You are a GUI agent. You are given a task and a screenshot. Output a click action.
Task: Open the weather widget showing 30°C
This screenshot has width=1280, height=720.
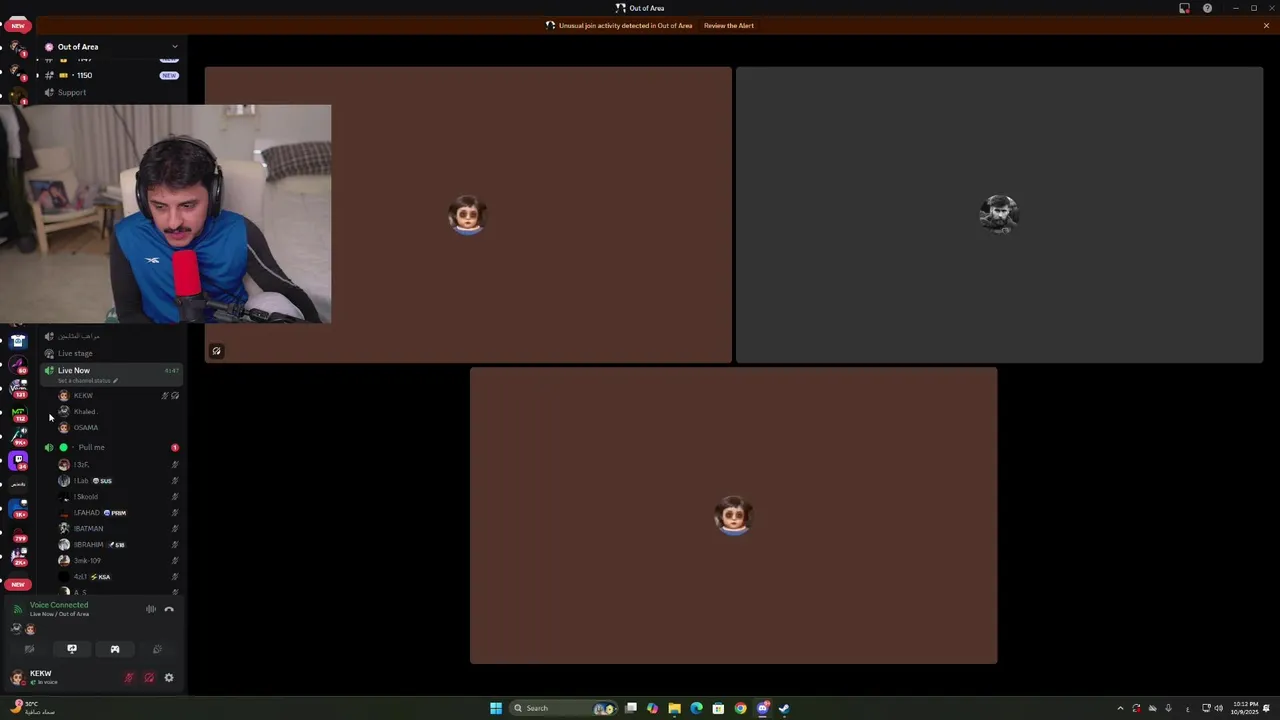[x=32, y=707]
